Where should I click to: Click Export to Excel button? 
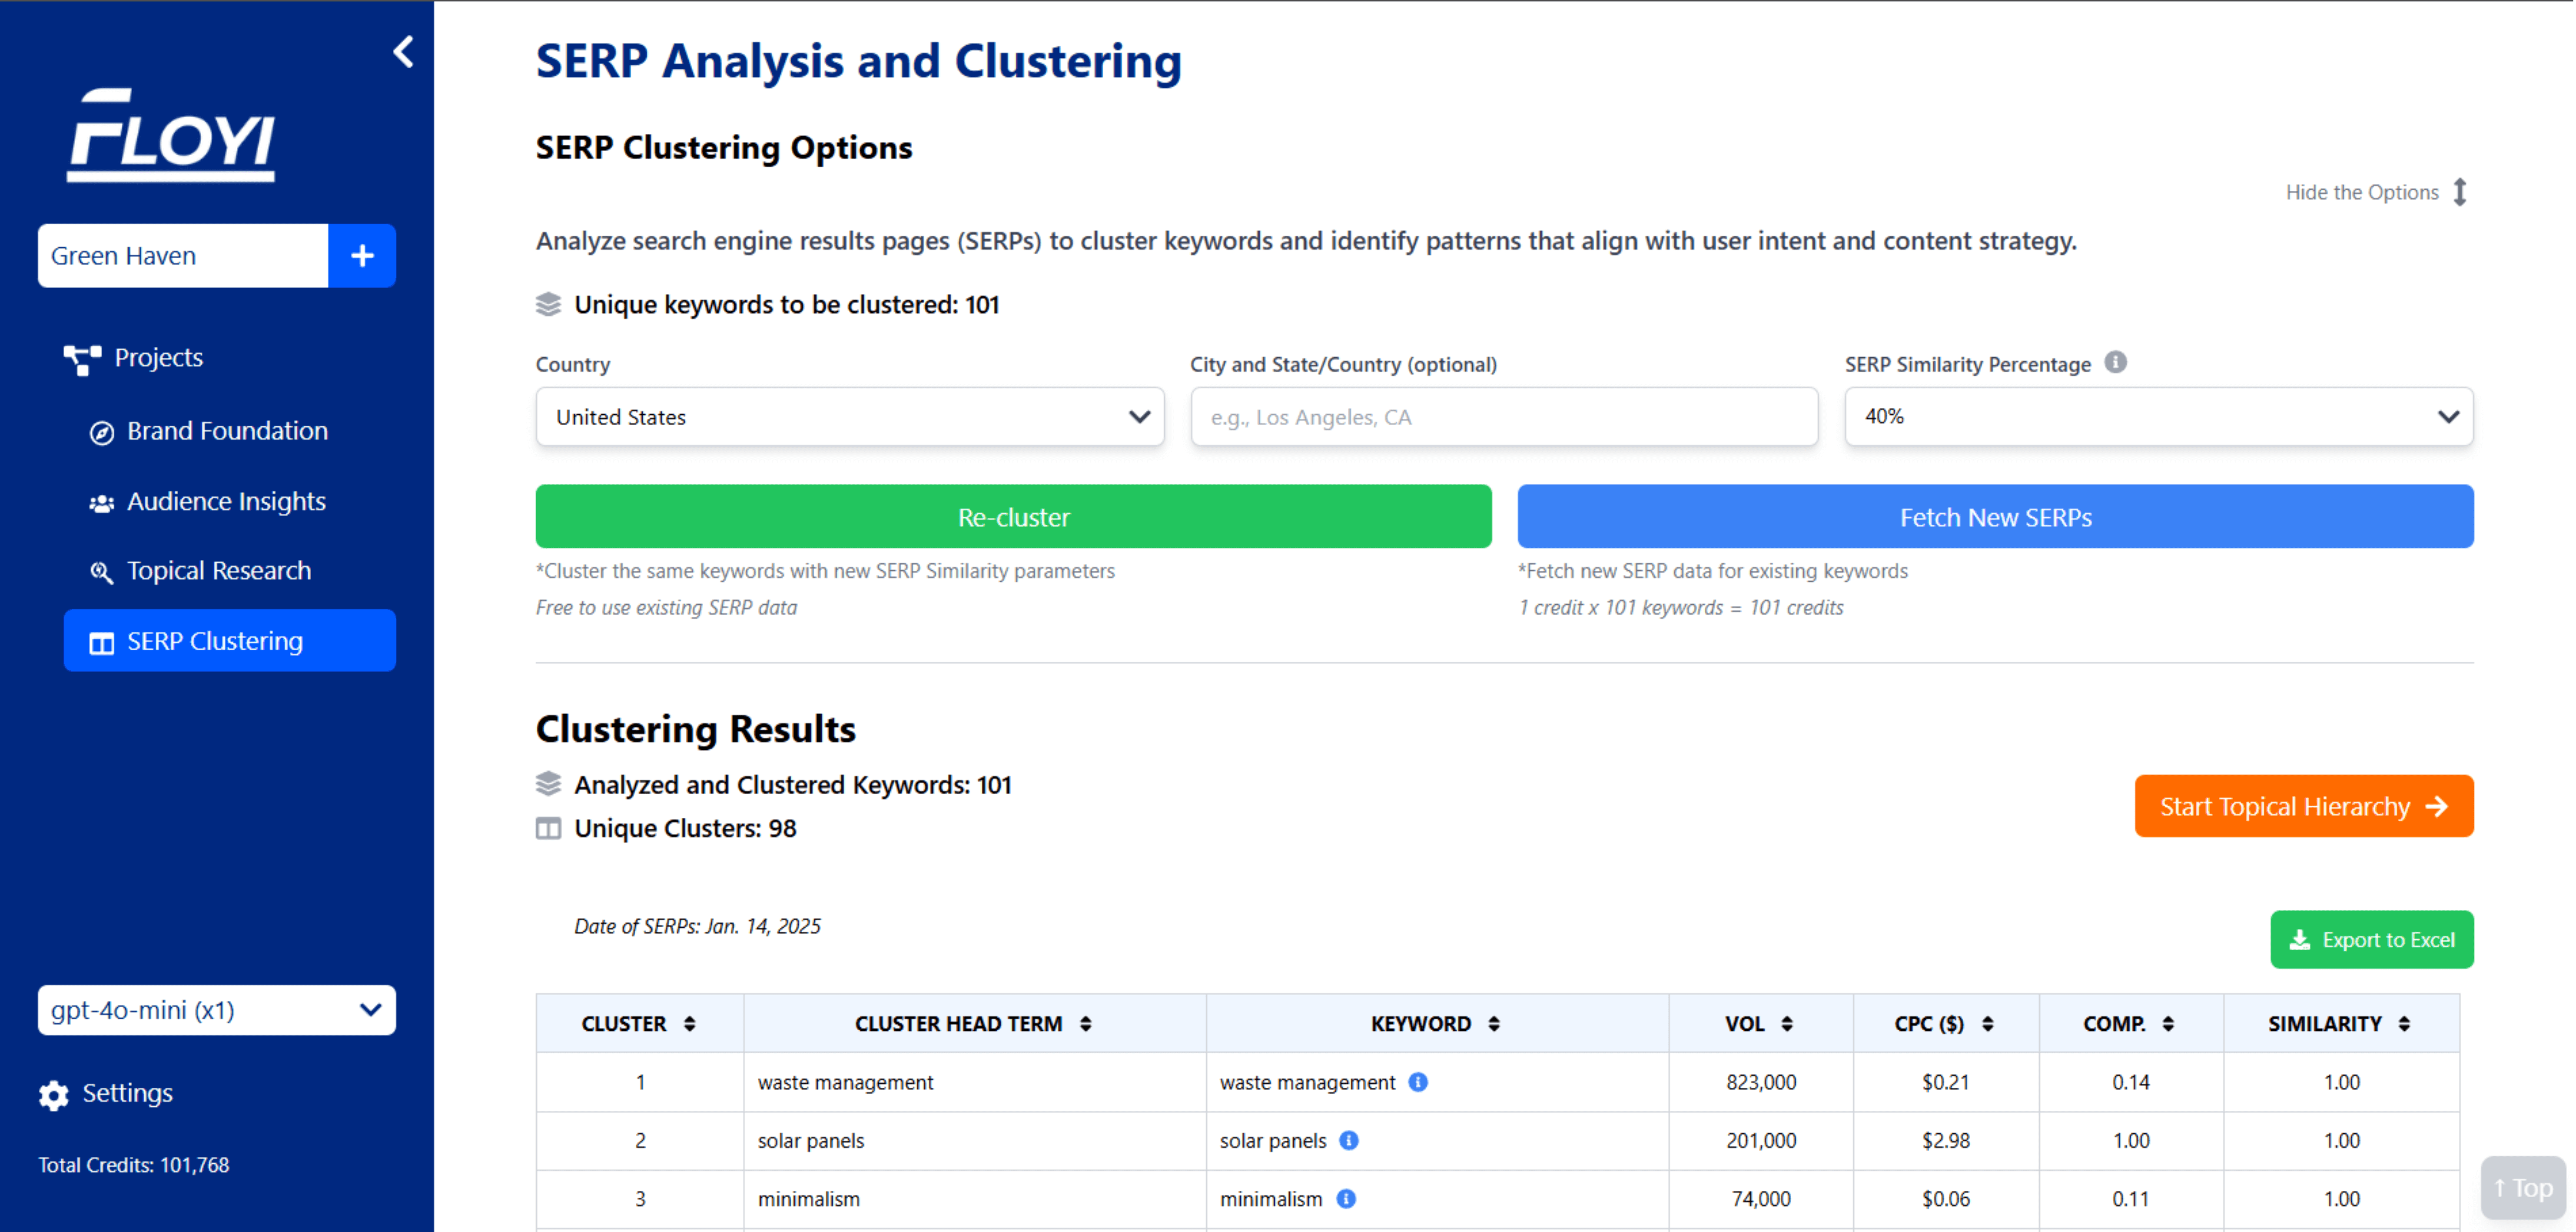2372,940
